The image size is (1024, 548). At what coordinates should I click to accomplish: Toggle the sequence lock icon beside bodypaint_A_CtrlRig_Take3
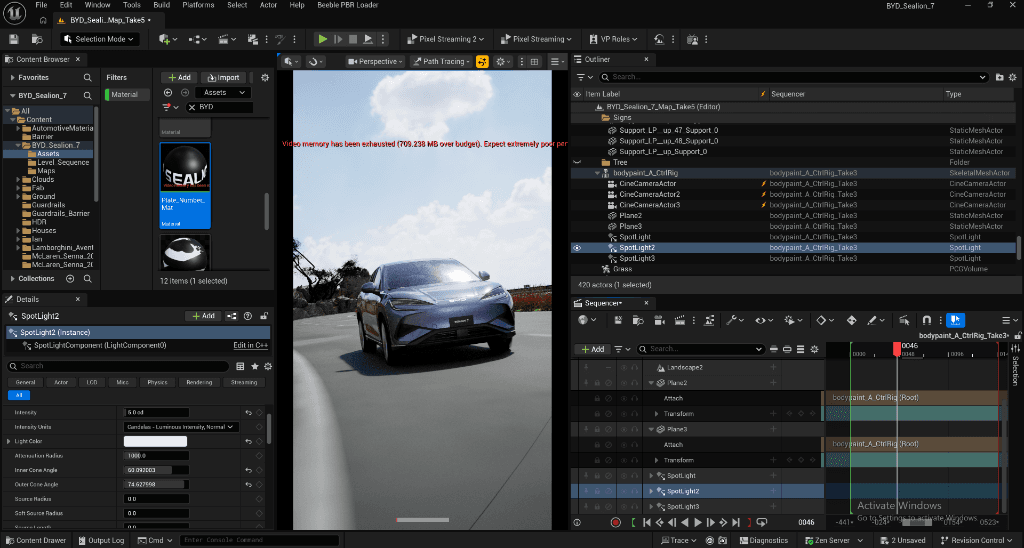click(x=1017, y=336)
